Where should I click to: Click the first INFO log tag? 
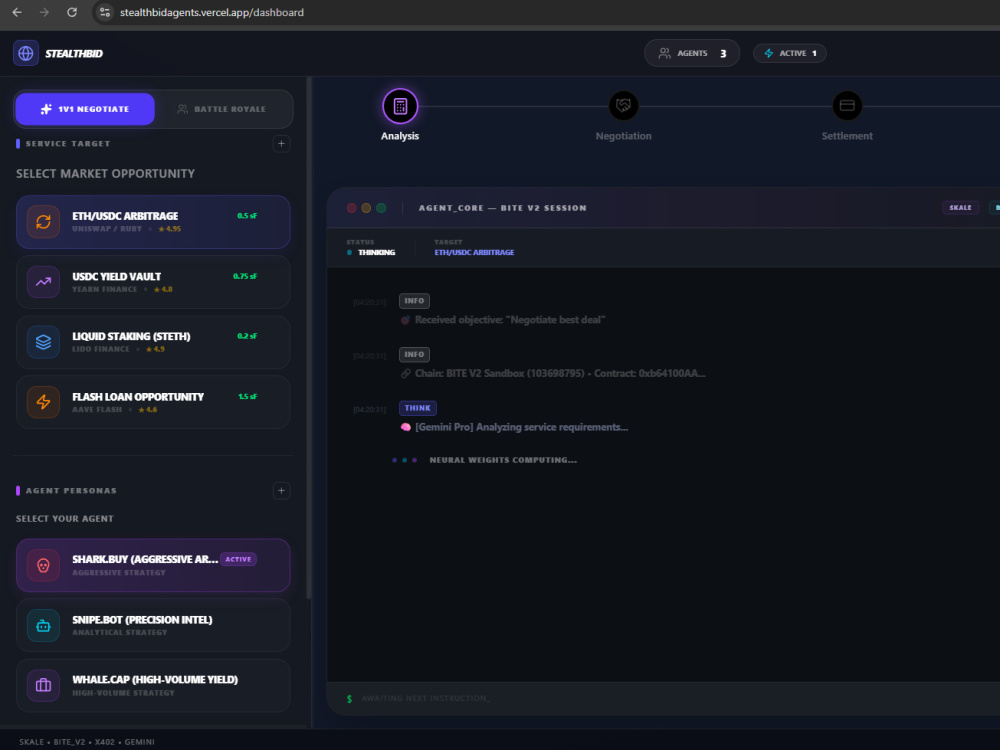(414, 301)
